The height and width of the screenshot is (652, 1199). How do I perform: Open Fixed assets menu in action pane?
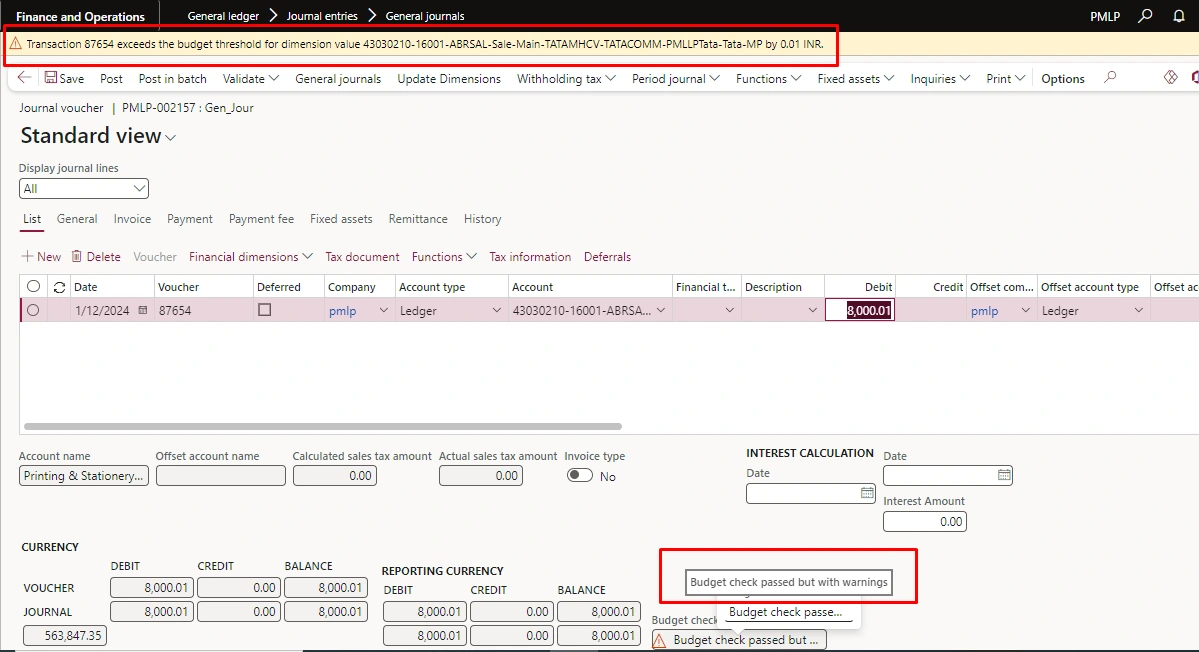(x=856, y=78)
